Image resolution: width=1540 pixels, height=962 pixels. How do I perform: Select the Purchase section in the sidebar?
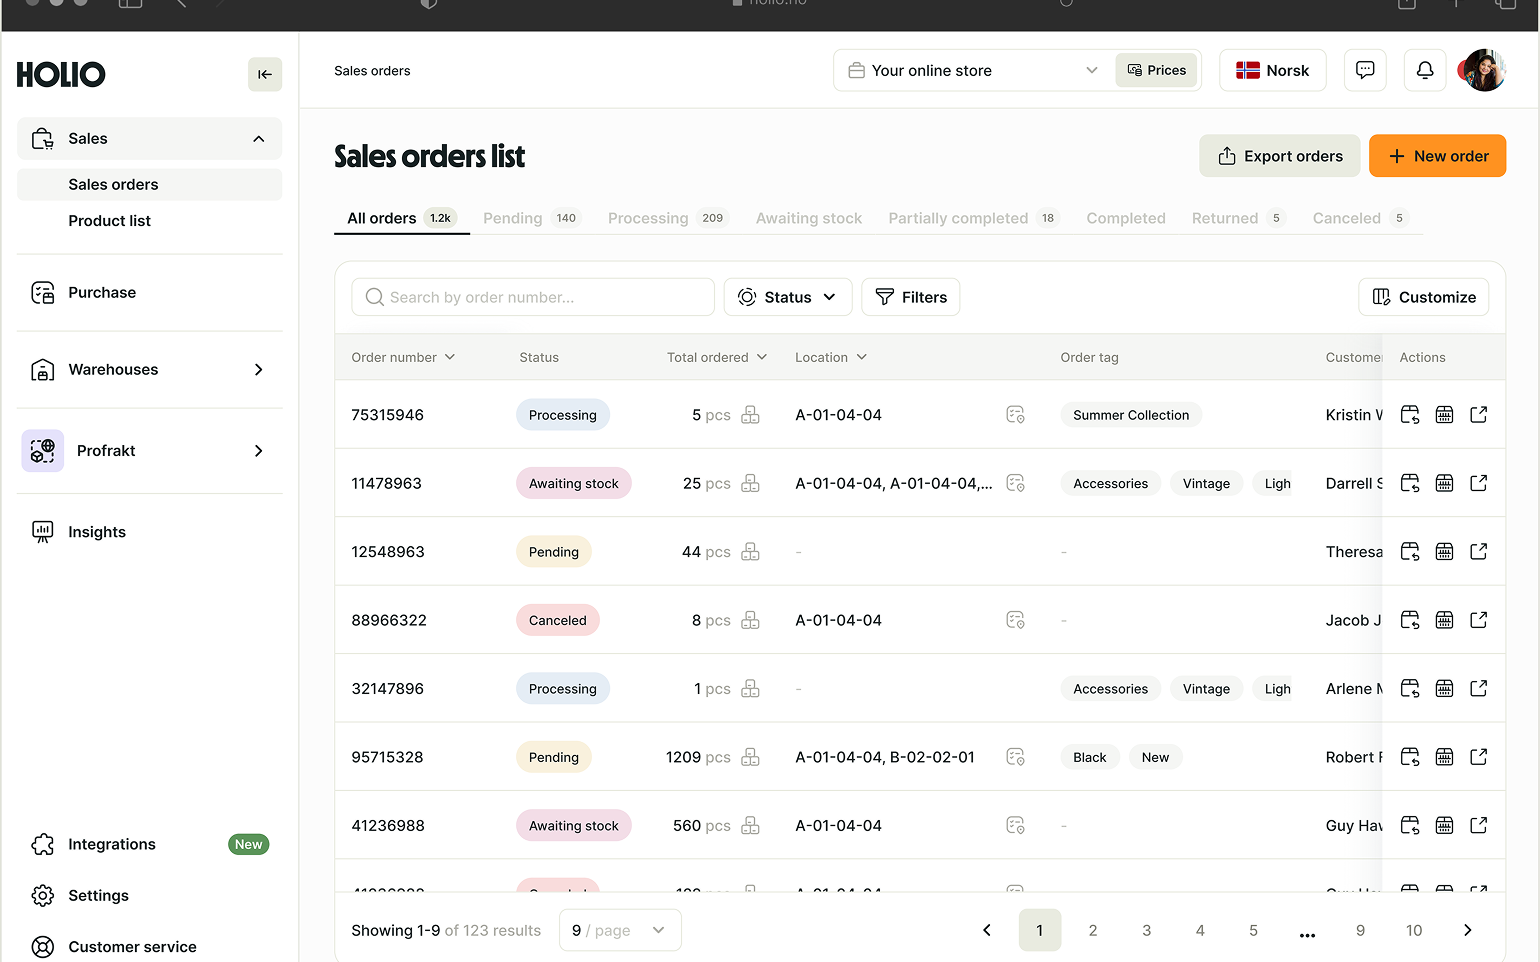coord(101,292)
